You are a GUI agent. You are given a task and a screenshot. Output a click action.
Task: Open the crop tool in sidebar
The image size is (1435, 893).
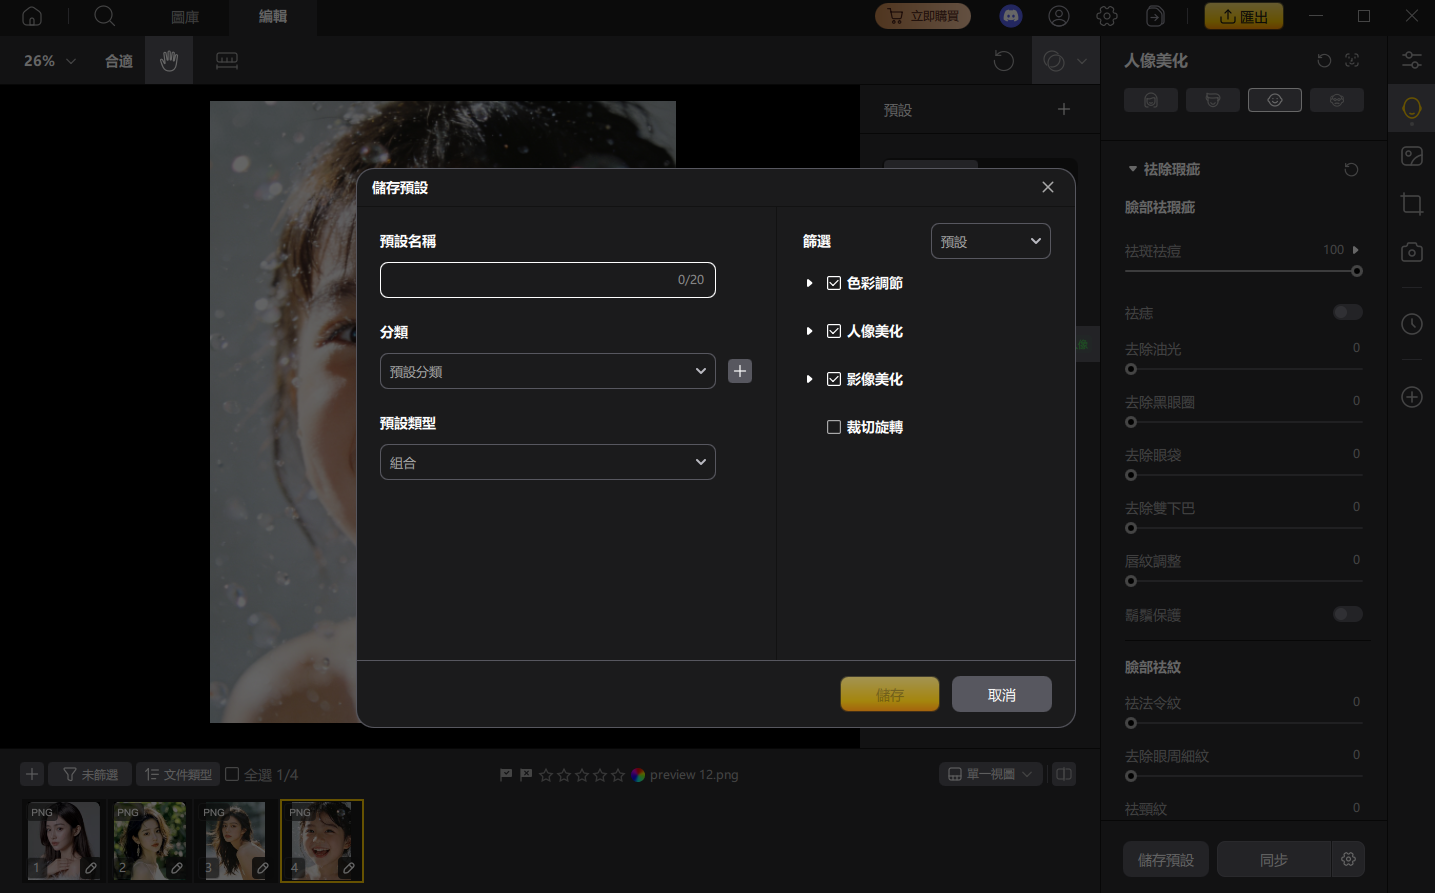point(1411,204)
